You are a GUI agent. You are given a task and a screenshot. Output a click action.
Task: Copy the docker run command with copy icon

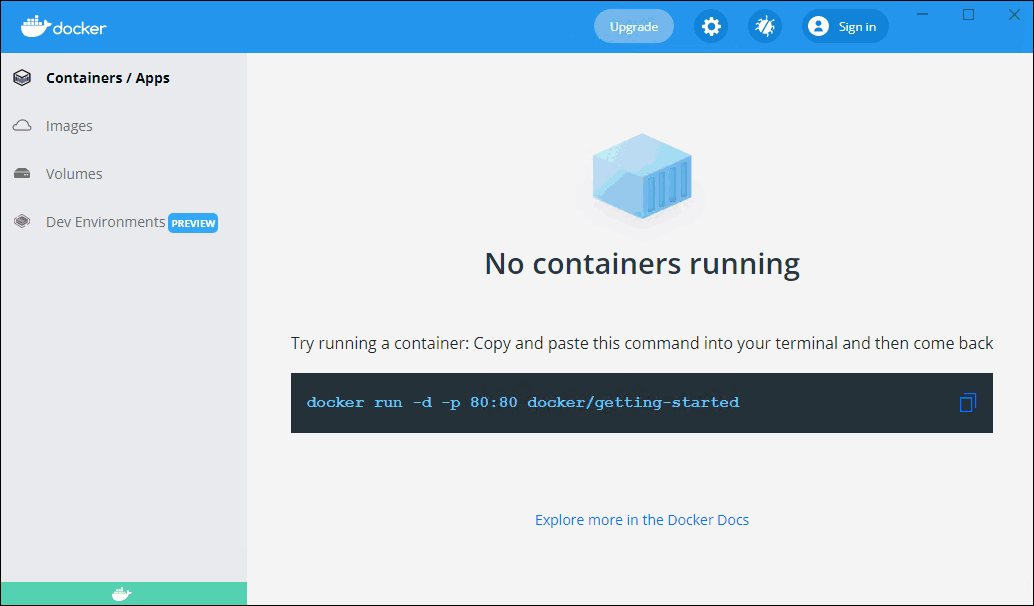[967, 402]
